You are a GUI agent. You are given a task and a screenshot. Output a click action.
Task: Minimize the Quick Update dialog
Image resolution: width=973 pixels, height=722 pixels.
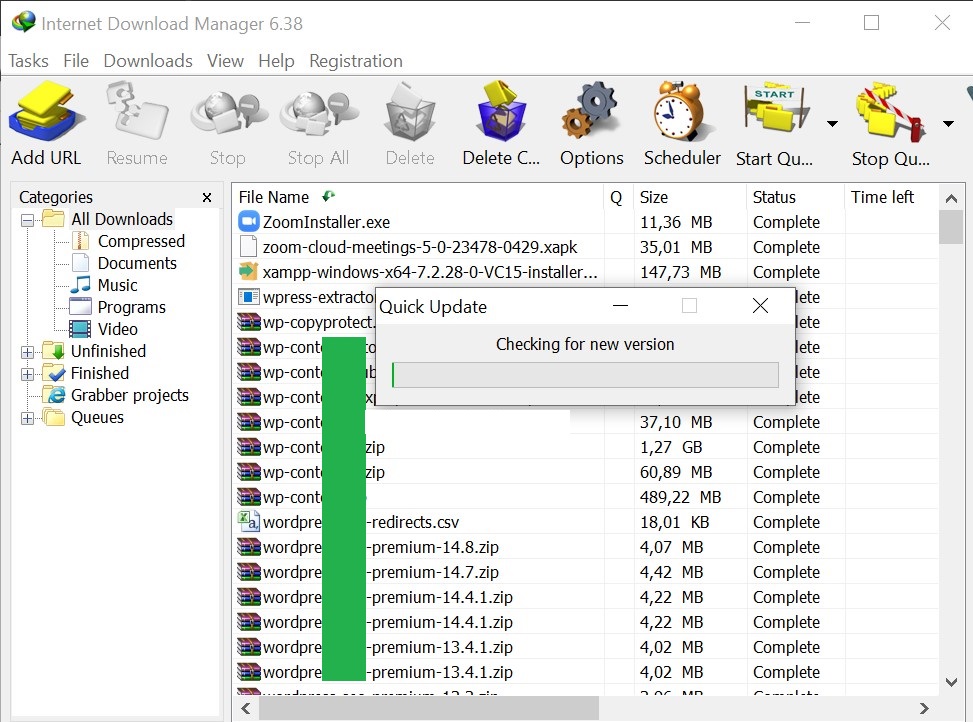[x=620, y=306]
